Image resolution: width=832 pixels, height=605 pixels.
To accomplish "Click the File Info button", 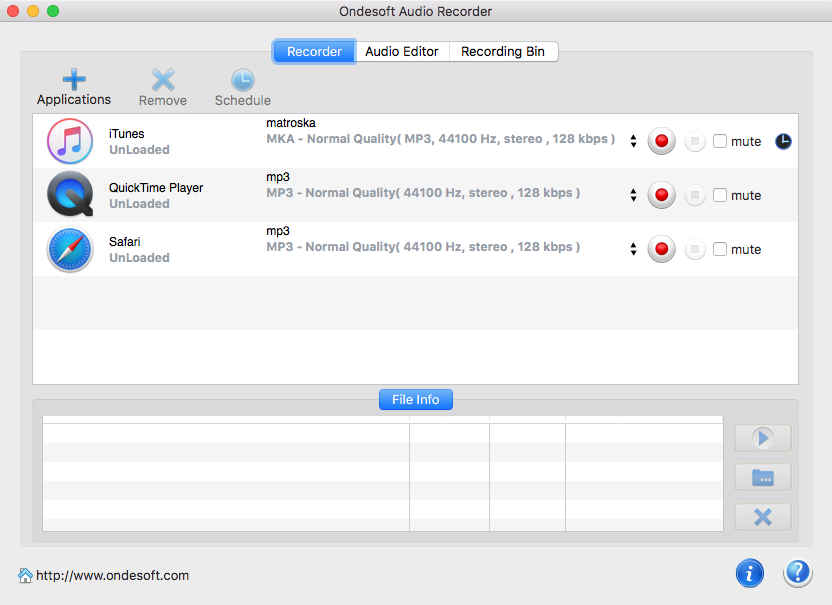I will tap(415, 400).
